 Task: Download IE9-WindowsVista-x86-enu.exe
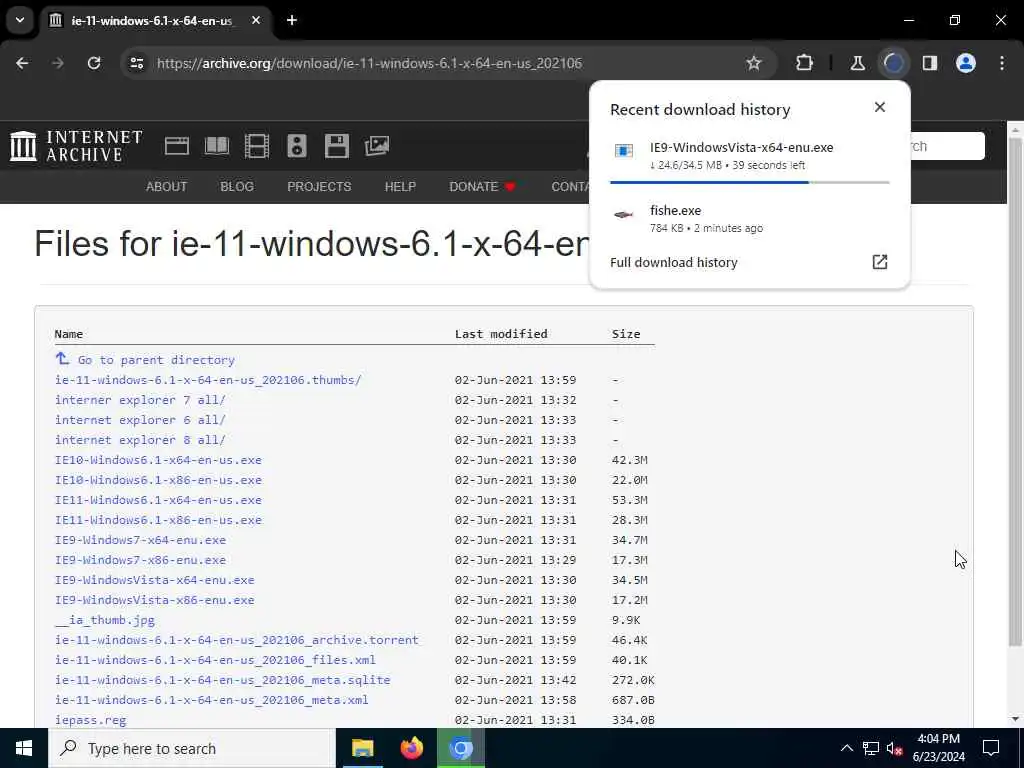155,600
